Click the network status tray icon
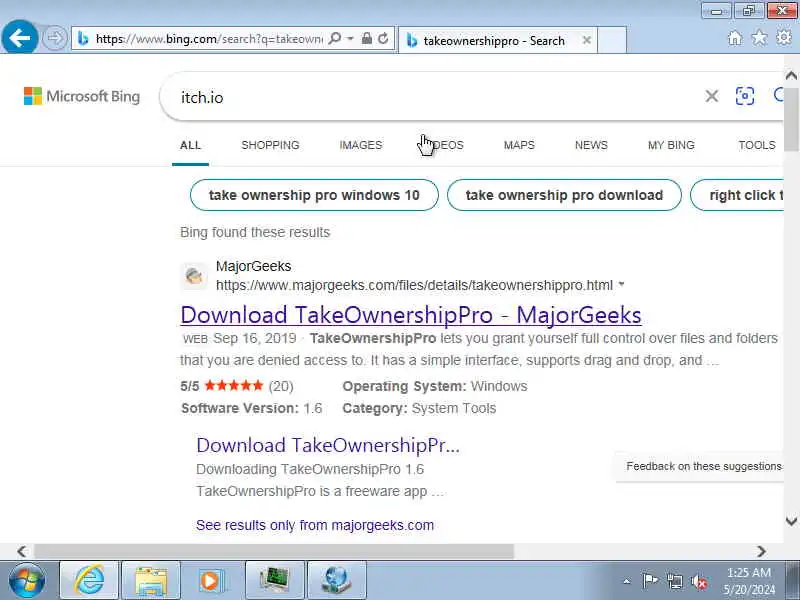Screen dimensions: 800x600 click(675, 581)
